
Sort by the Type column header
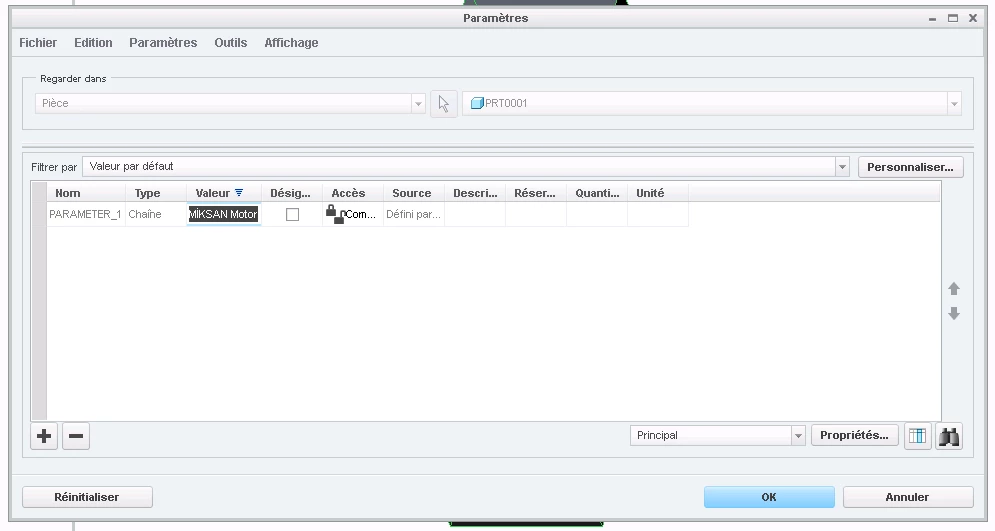[x=155, y=193]
